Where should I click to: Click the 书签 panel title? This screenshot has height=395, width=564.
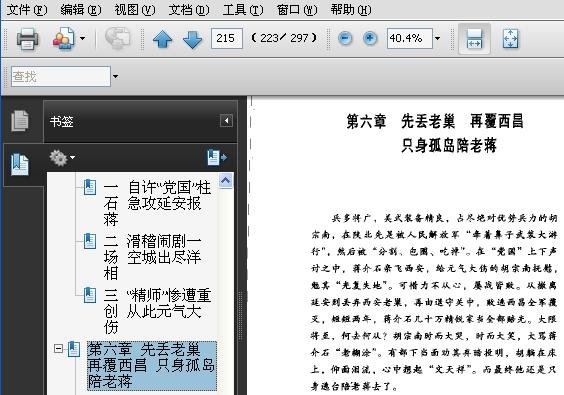coord(62,121)
